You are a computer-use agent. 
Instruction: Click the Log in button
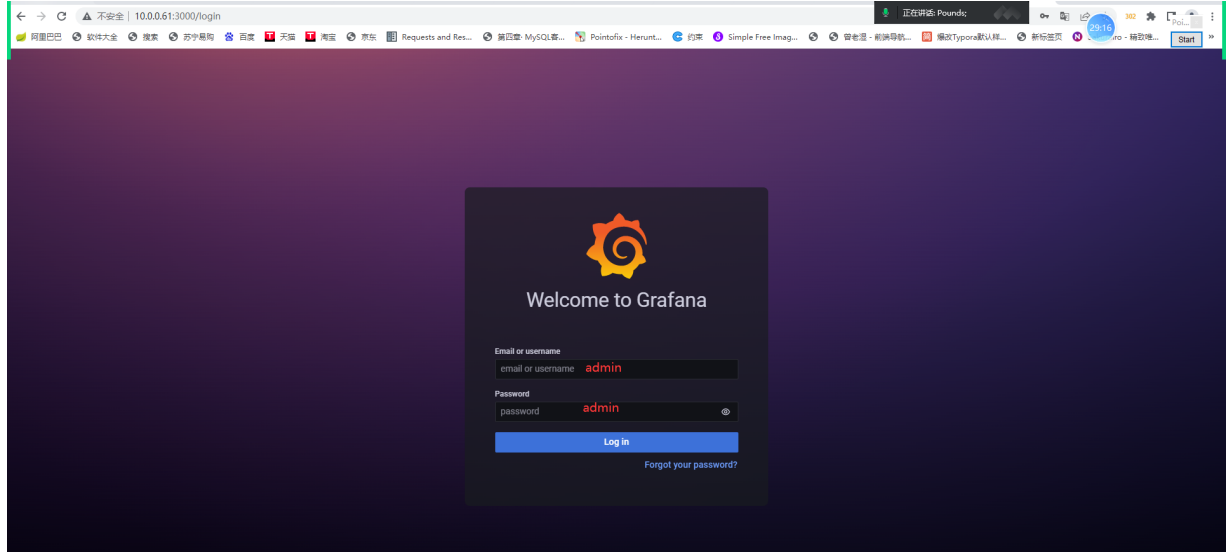coord(616,442)
